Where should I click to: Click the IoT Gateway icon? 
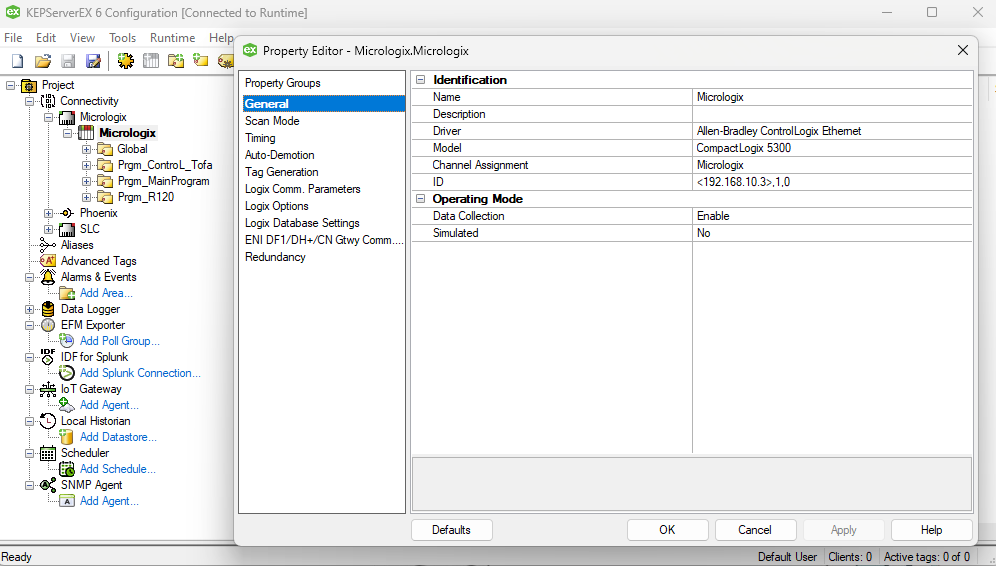pos(48,389)
